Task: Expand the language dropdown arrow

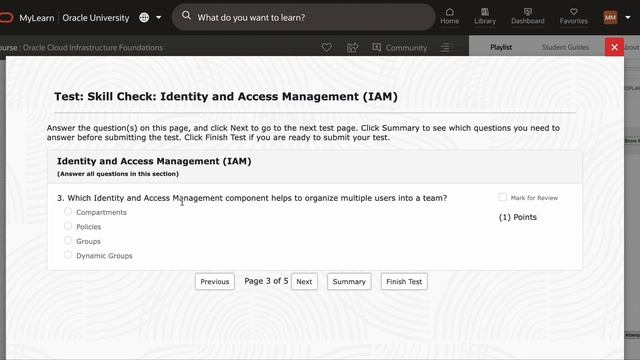Action: pos(159,18)
